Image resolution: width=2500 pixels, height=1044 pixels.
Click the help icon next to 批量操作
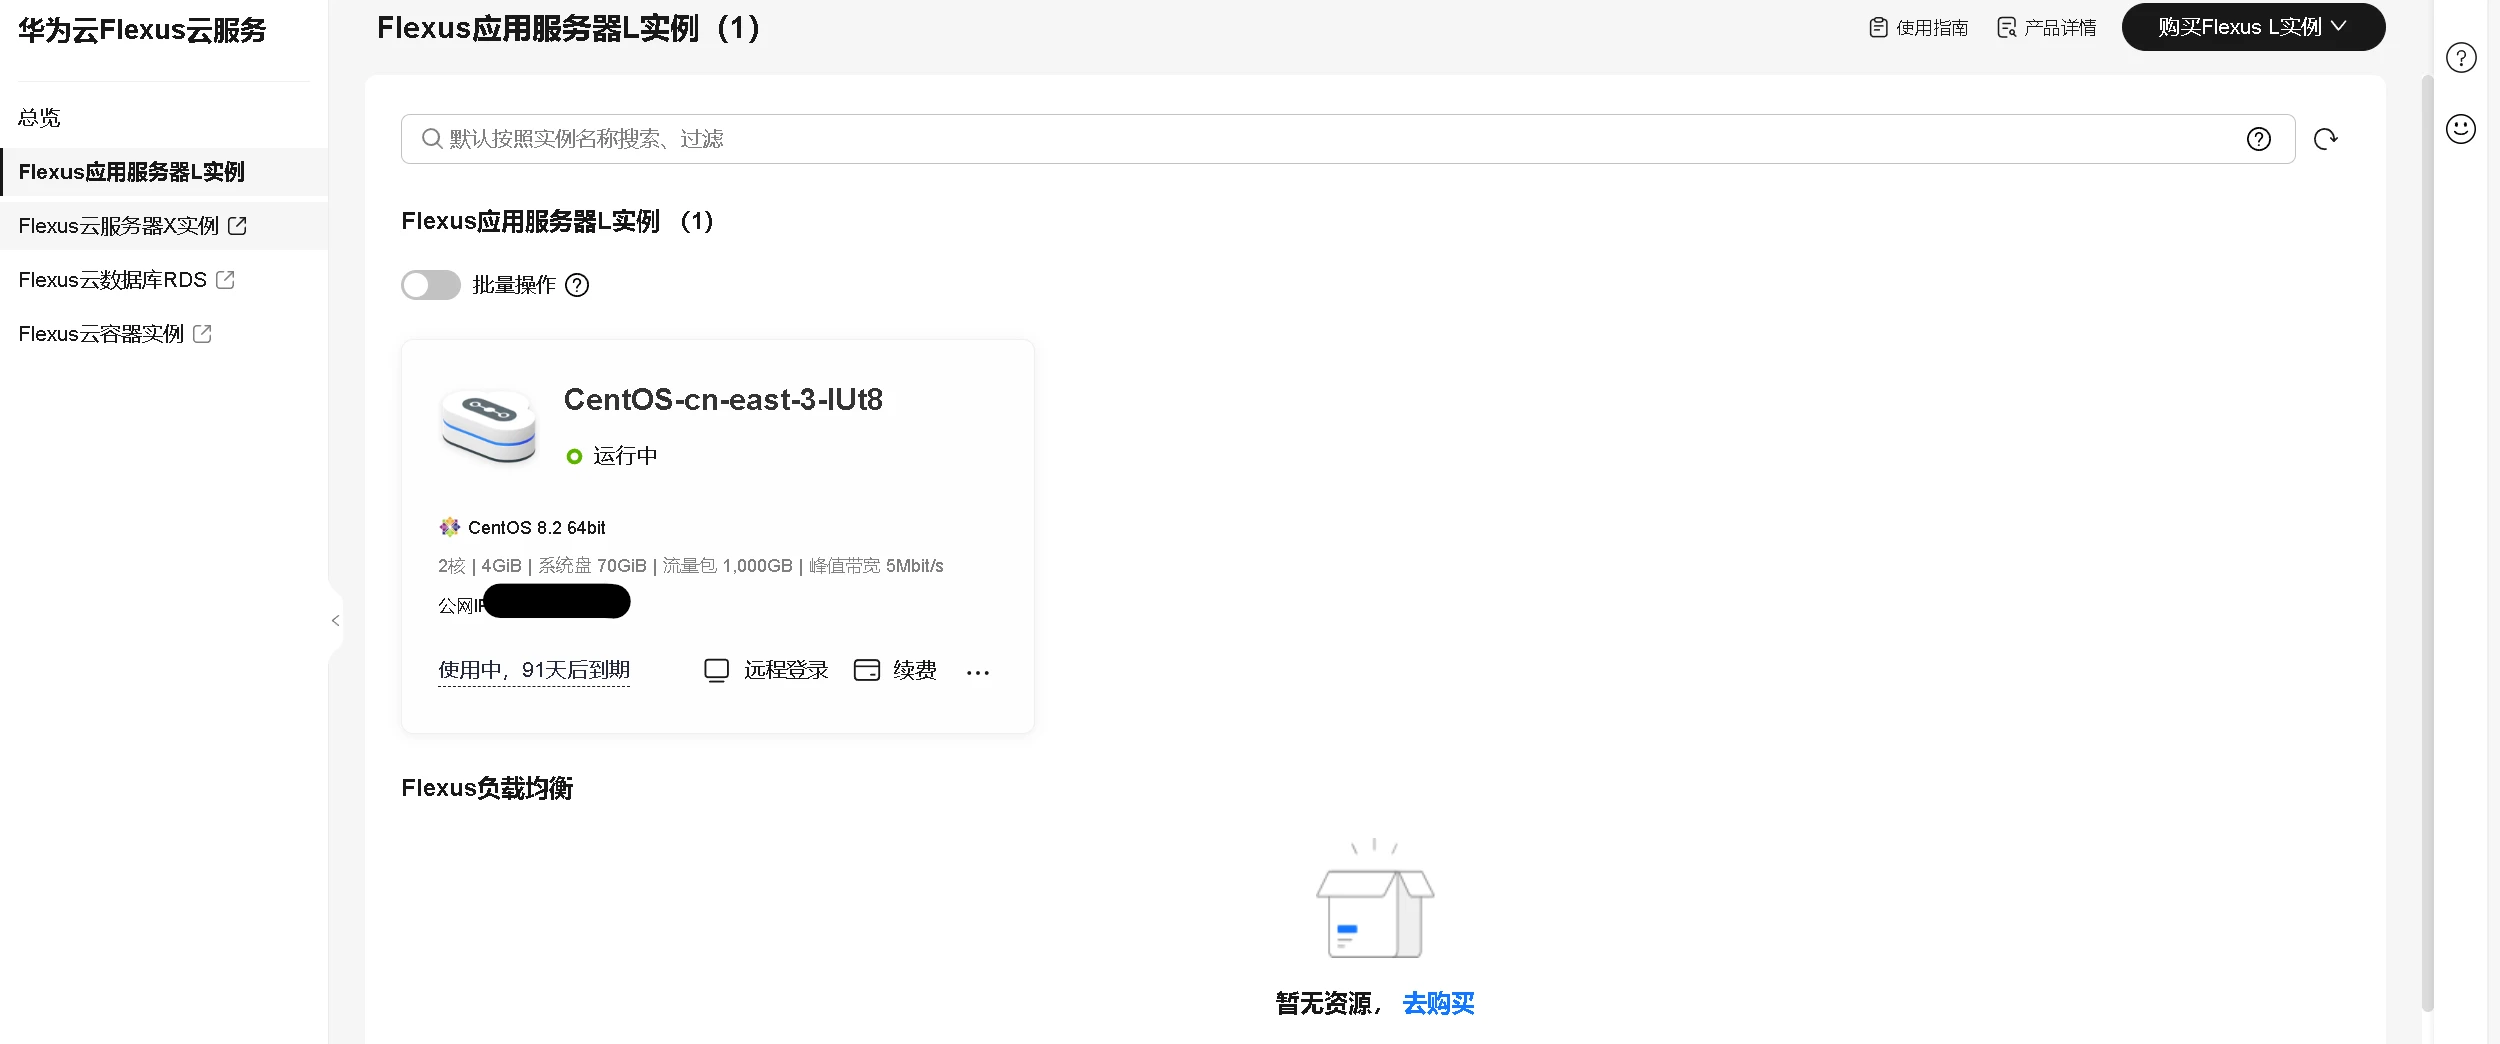[577, 285]
